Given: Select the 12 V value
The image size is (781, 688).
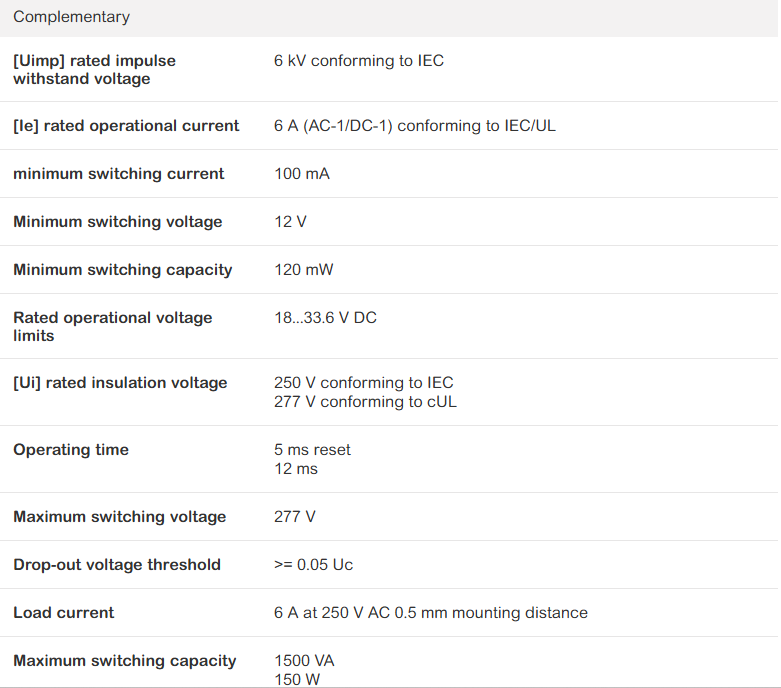Looking at the screenshot, I should 290,222.
